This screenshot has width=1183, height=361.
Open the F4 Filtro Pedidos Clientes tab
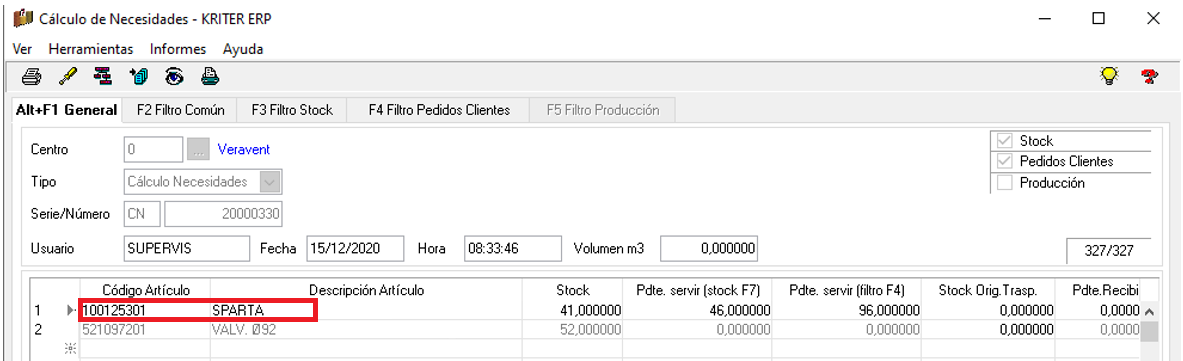[439, 110]
